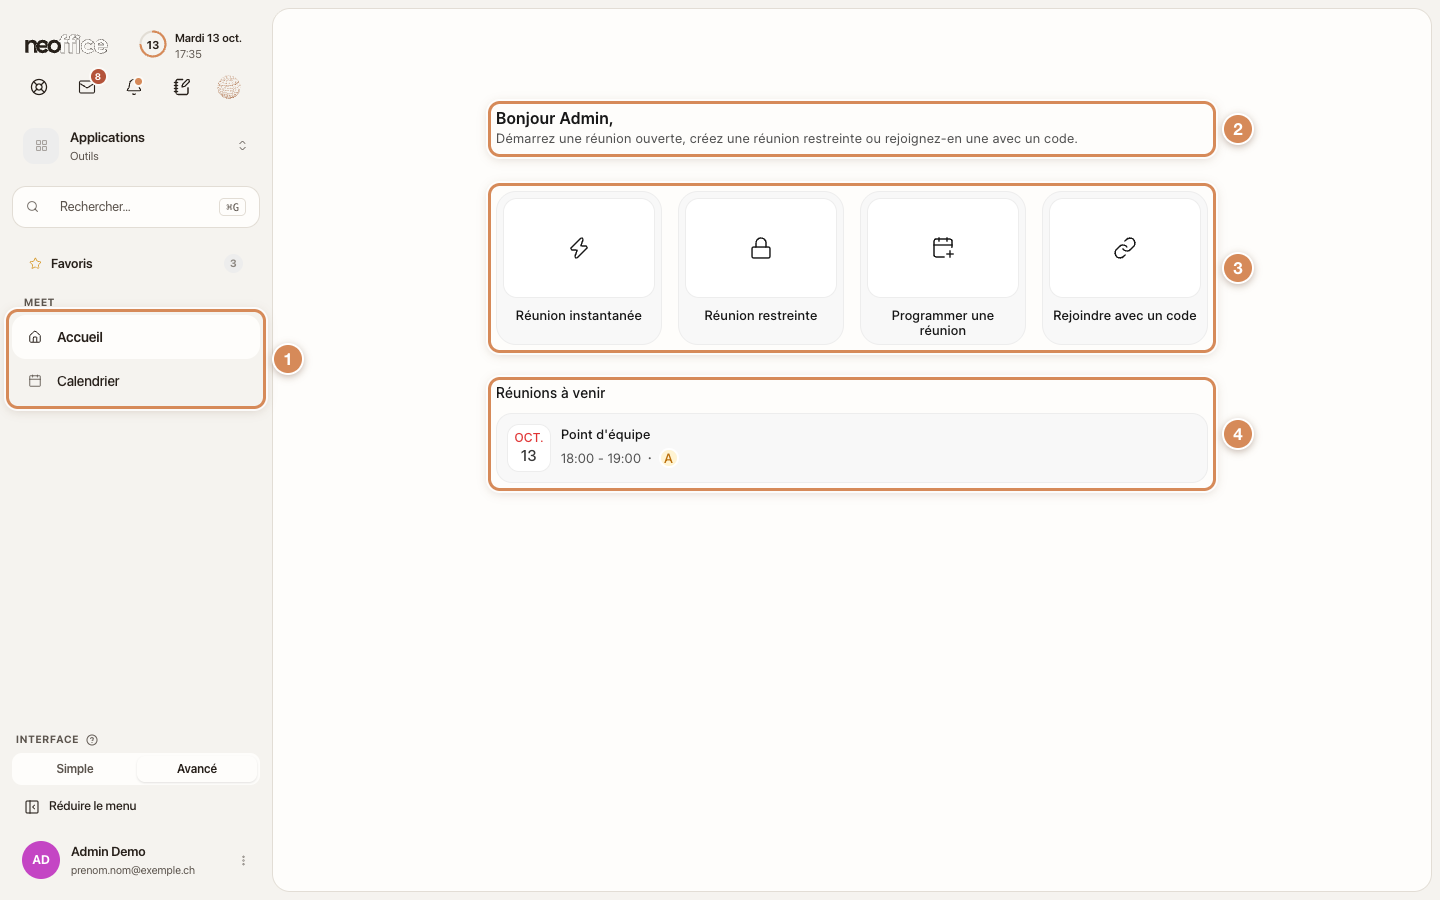Image resolution: width=1440 pixels, height=900 pixels.
Task: Click the 18:00 - 19:00 time text
Action: pyautogui.click(x=601, y=459)
